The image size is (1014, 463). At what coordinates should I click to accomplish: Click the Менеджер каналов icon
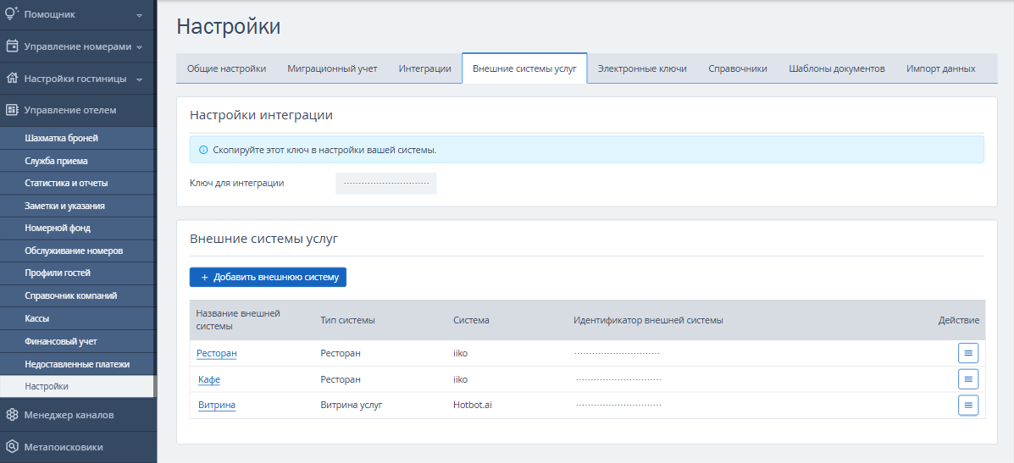point(12,415)
